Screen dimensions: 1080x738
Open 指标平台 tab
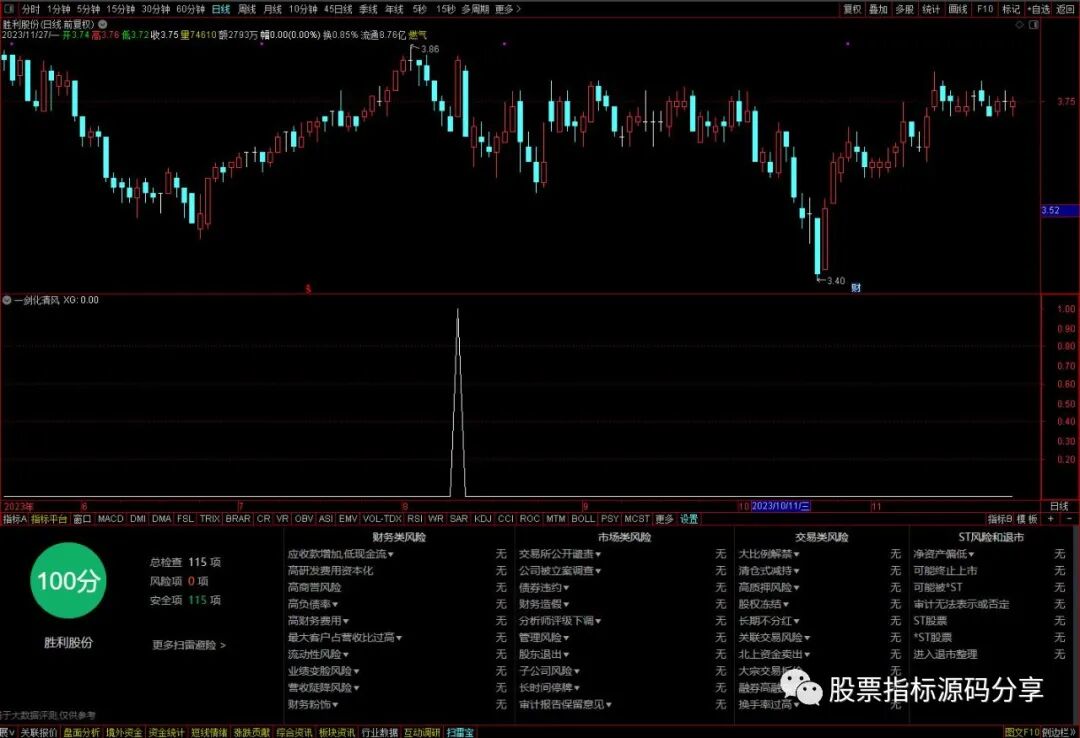[49, 519]
